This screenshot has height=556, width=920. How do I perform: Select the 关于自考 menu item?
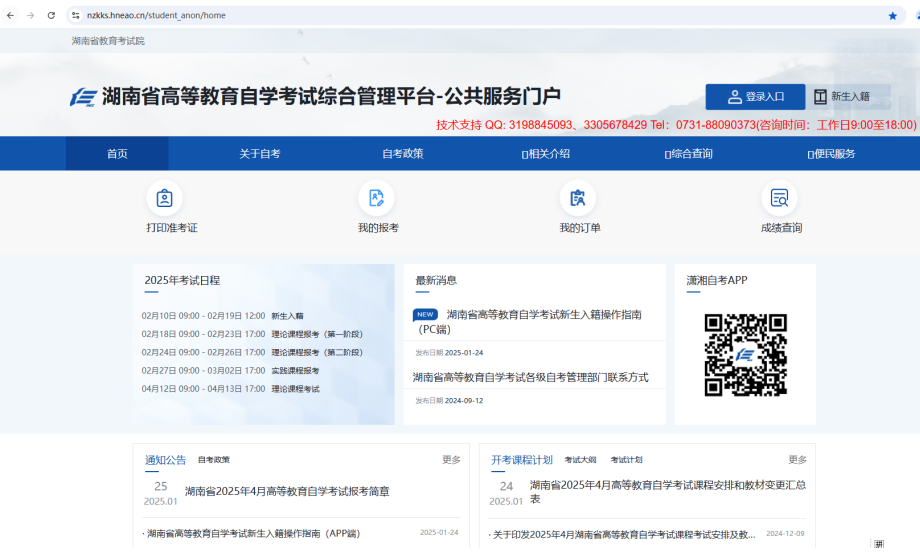coord(260,154)
